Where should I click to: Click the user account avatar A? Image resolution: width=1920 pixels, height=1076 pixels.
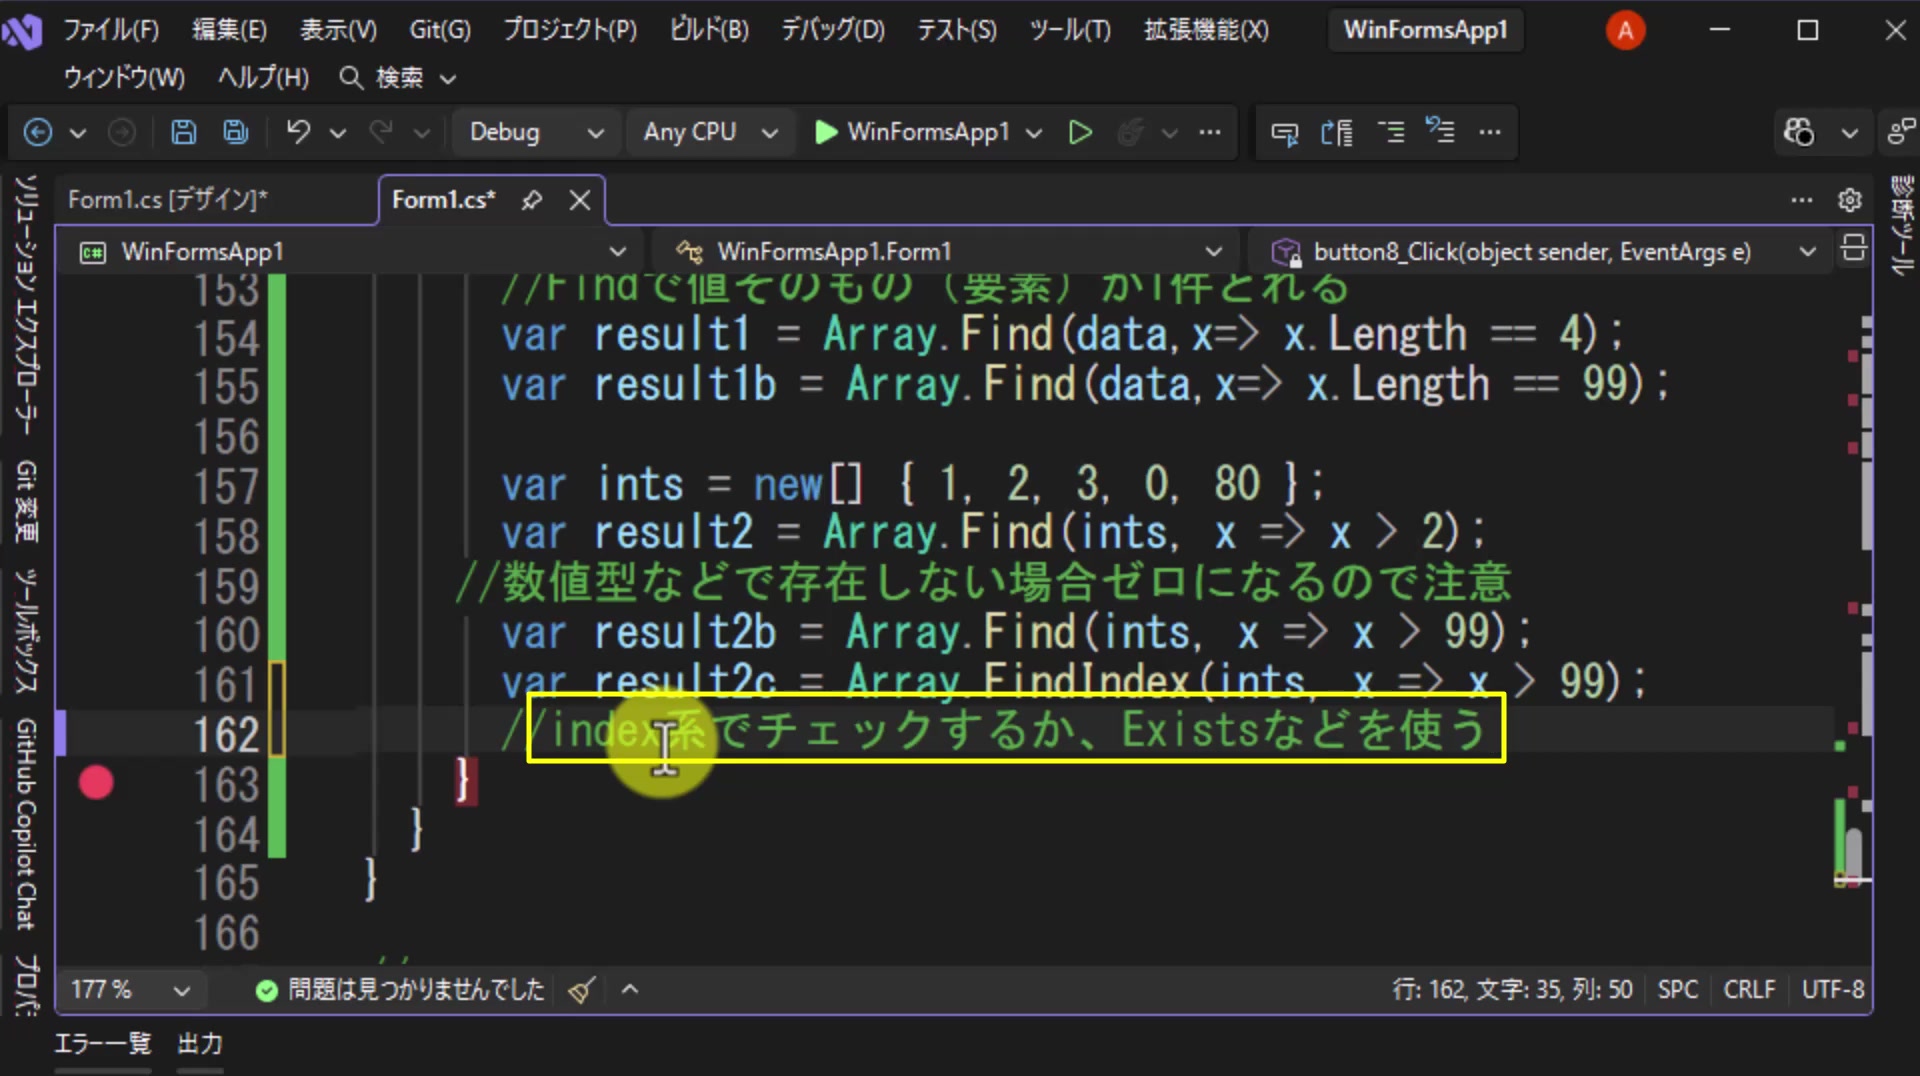click(1625, 30)
